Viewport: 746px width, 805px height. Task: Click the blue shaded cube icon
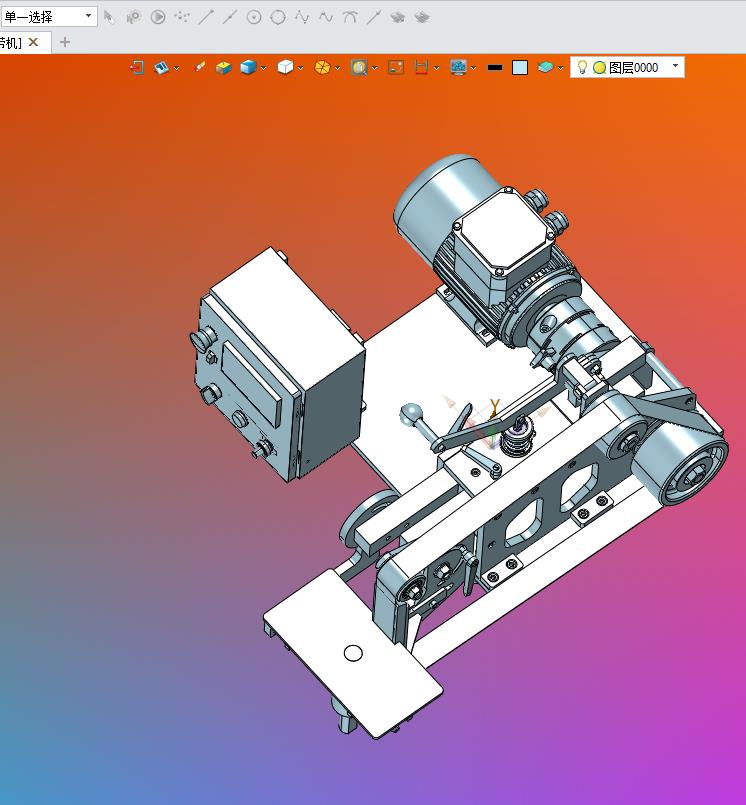pyautogui.click(x=248, y=67)
